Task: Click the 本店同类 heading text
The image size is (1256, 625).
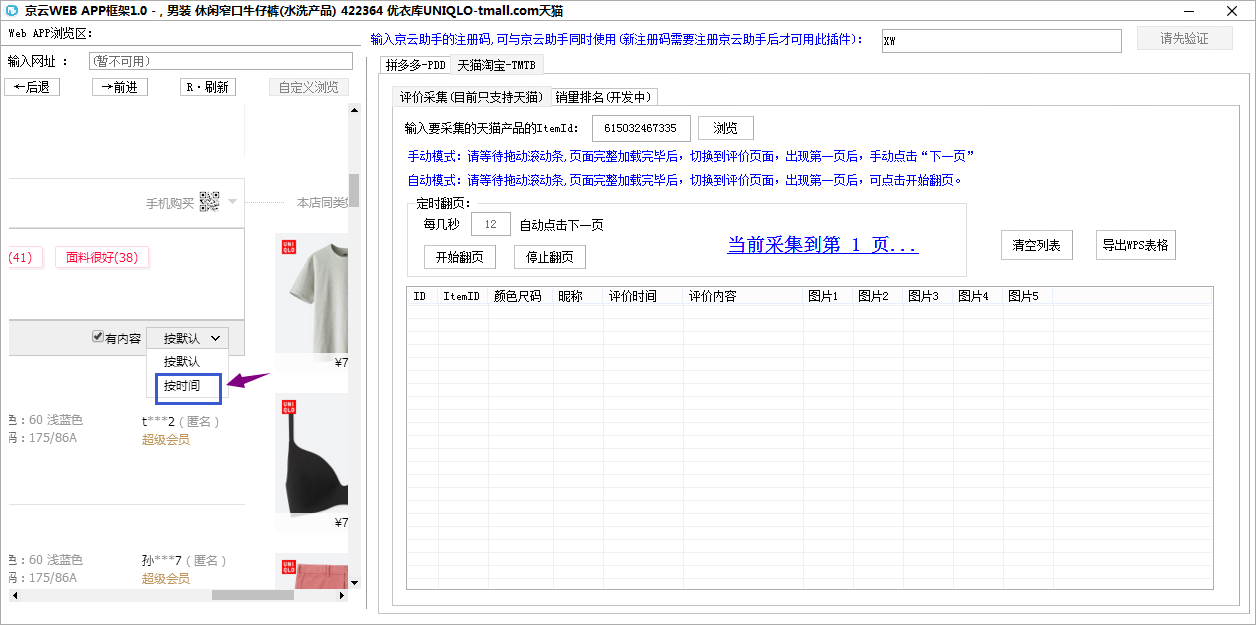Action: point(322,203)
